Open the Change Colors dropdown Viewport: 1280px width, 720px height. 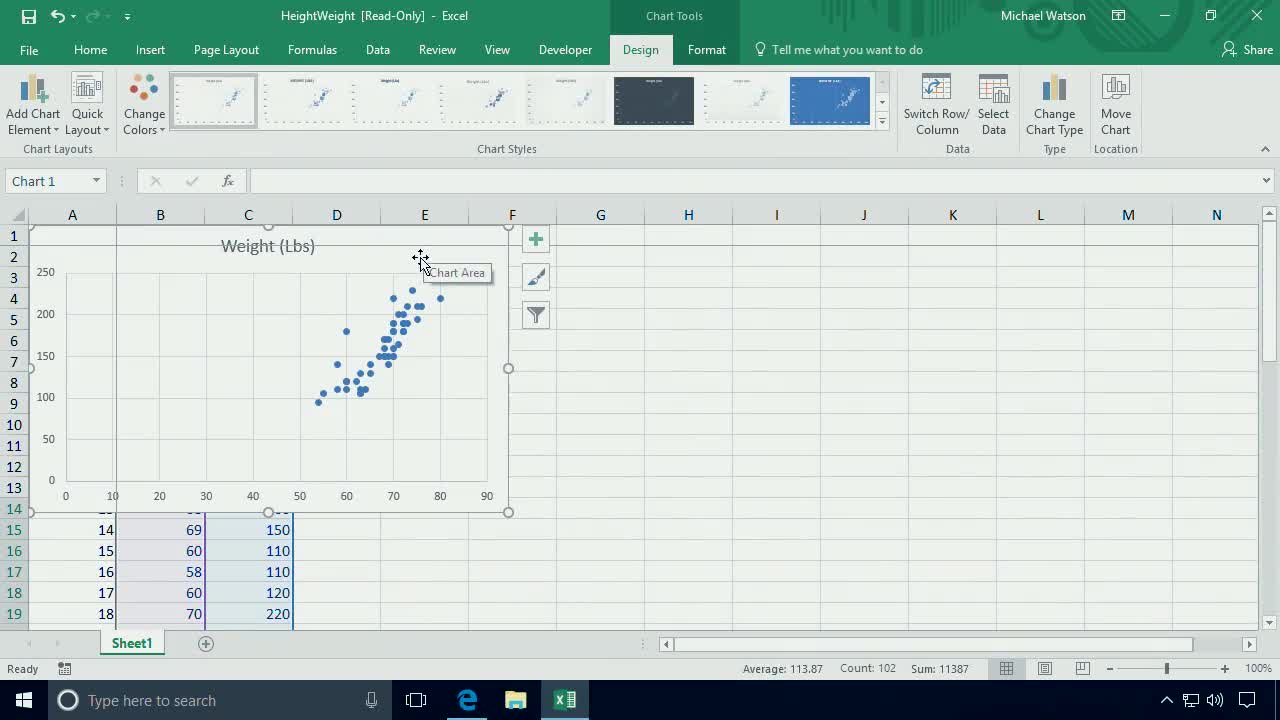click(x=144, y=105)
